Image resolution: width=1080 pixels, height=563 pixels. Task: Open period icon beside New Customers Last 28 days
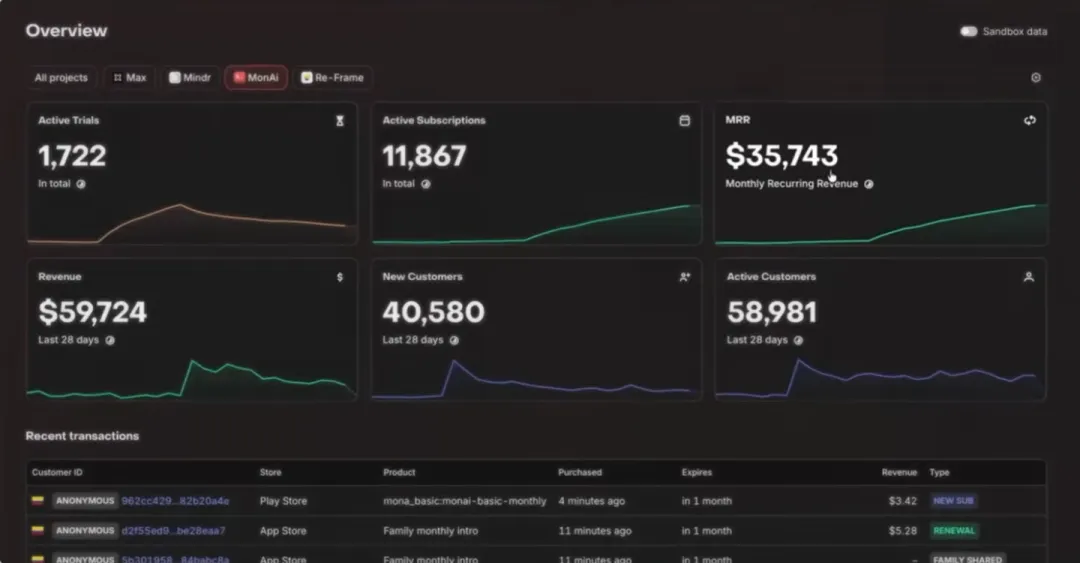pos(454,340)
